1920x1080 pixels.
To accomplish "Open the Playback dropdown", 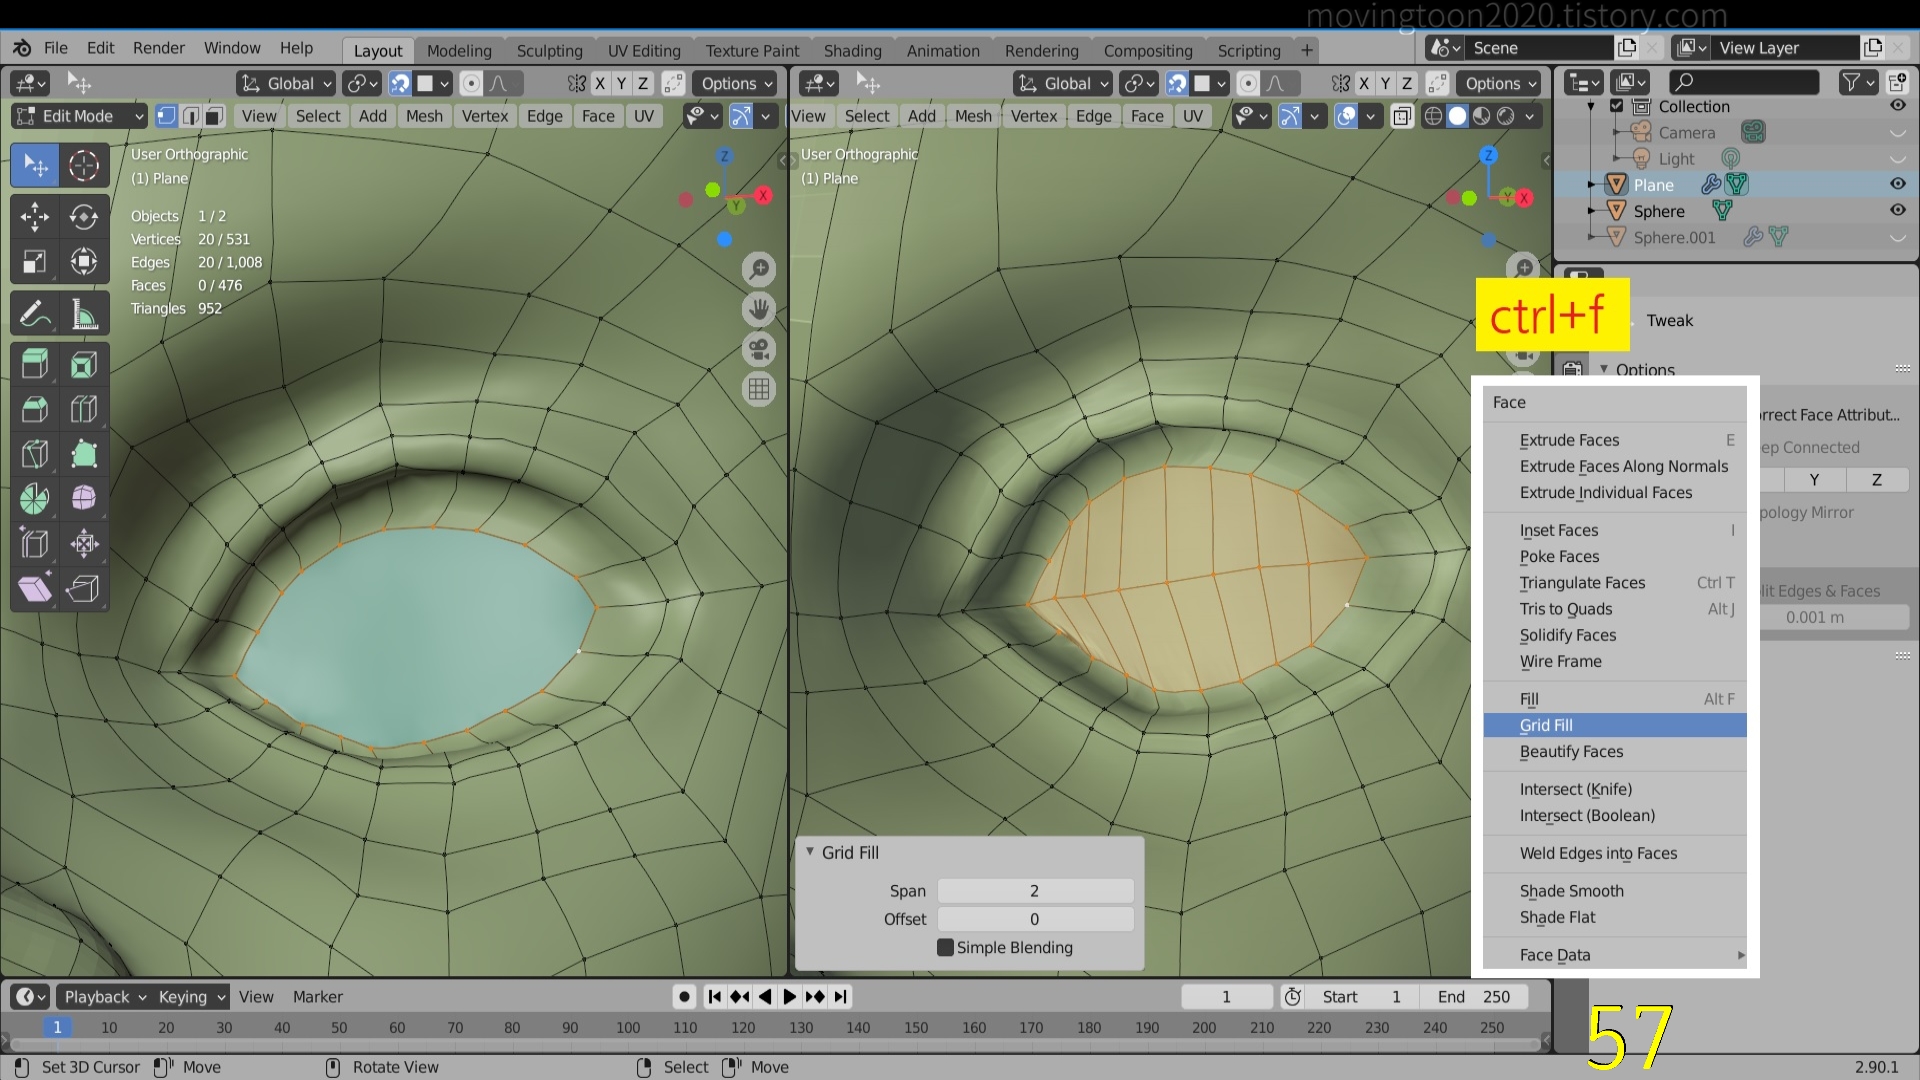I will (x=105, y=997).
